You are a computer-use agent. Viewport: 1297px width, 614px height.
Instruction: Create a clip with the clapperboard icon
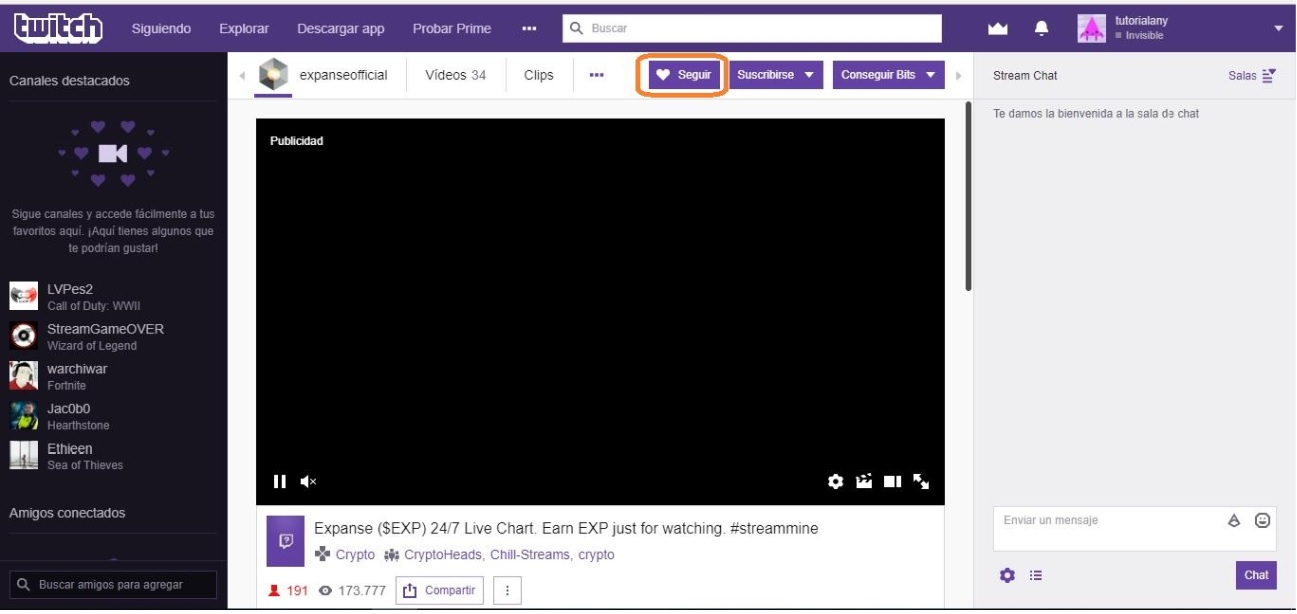pos(864,482)
